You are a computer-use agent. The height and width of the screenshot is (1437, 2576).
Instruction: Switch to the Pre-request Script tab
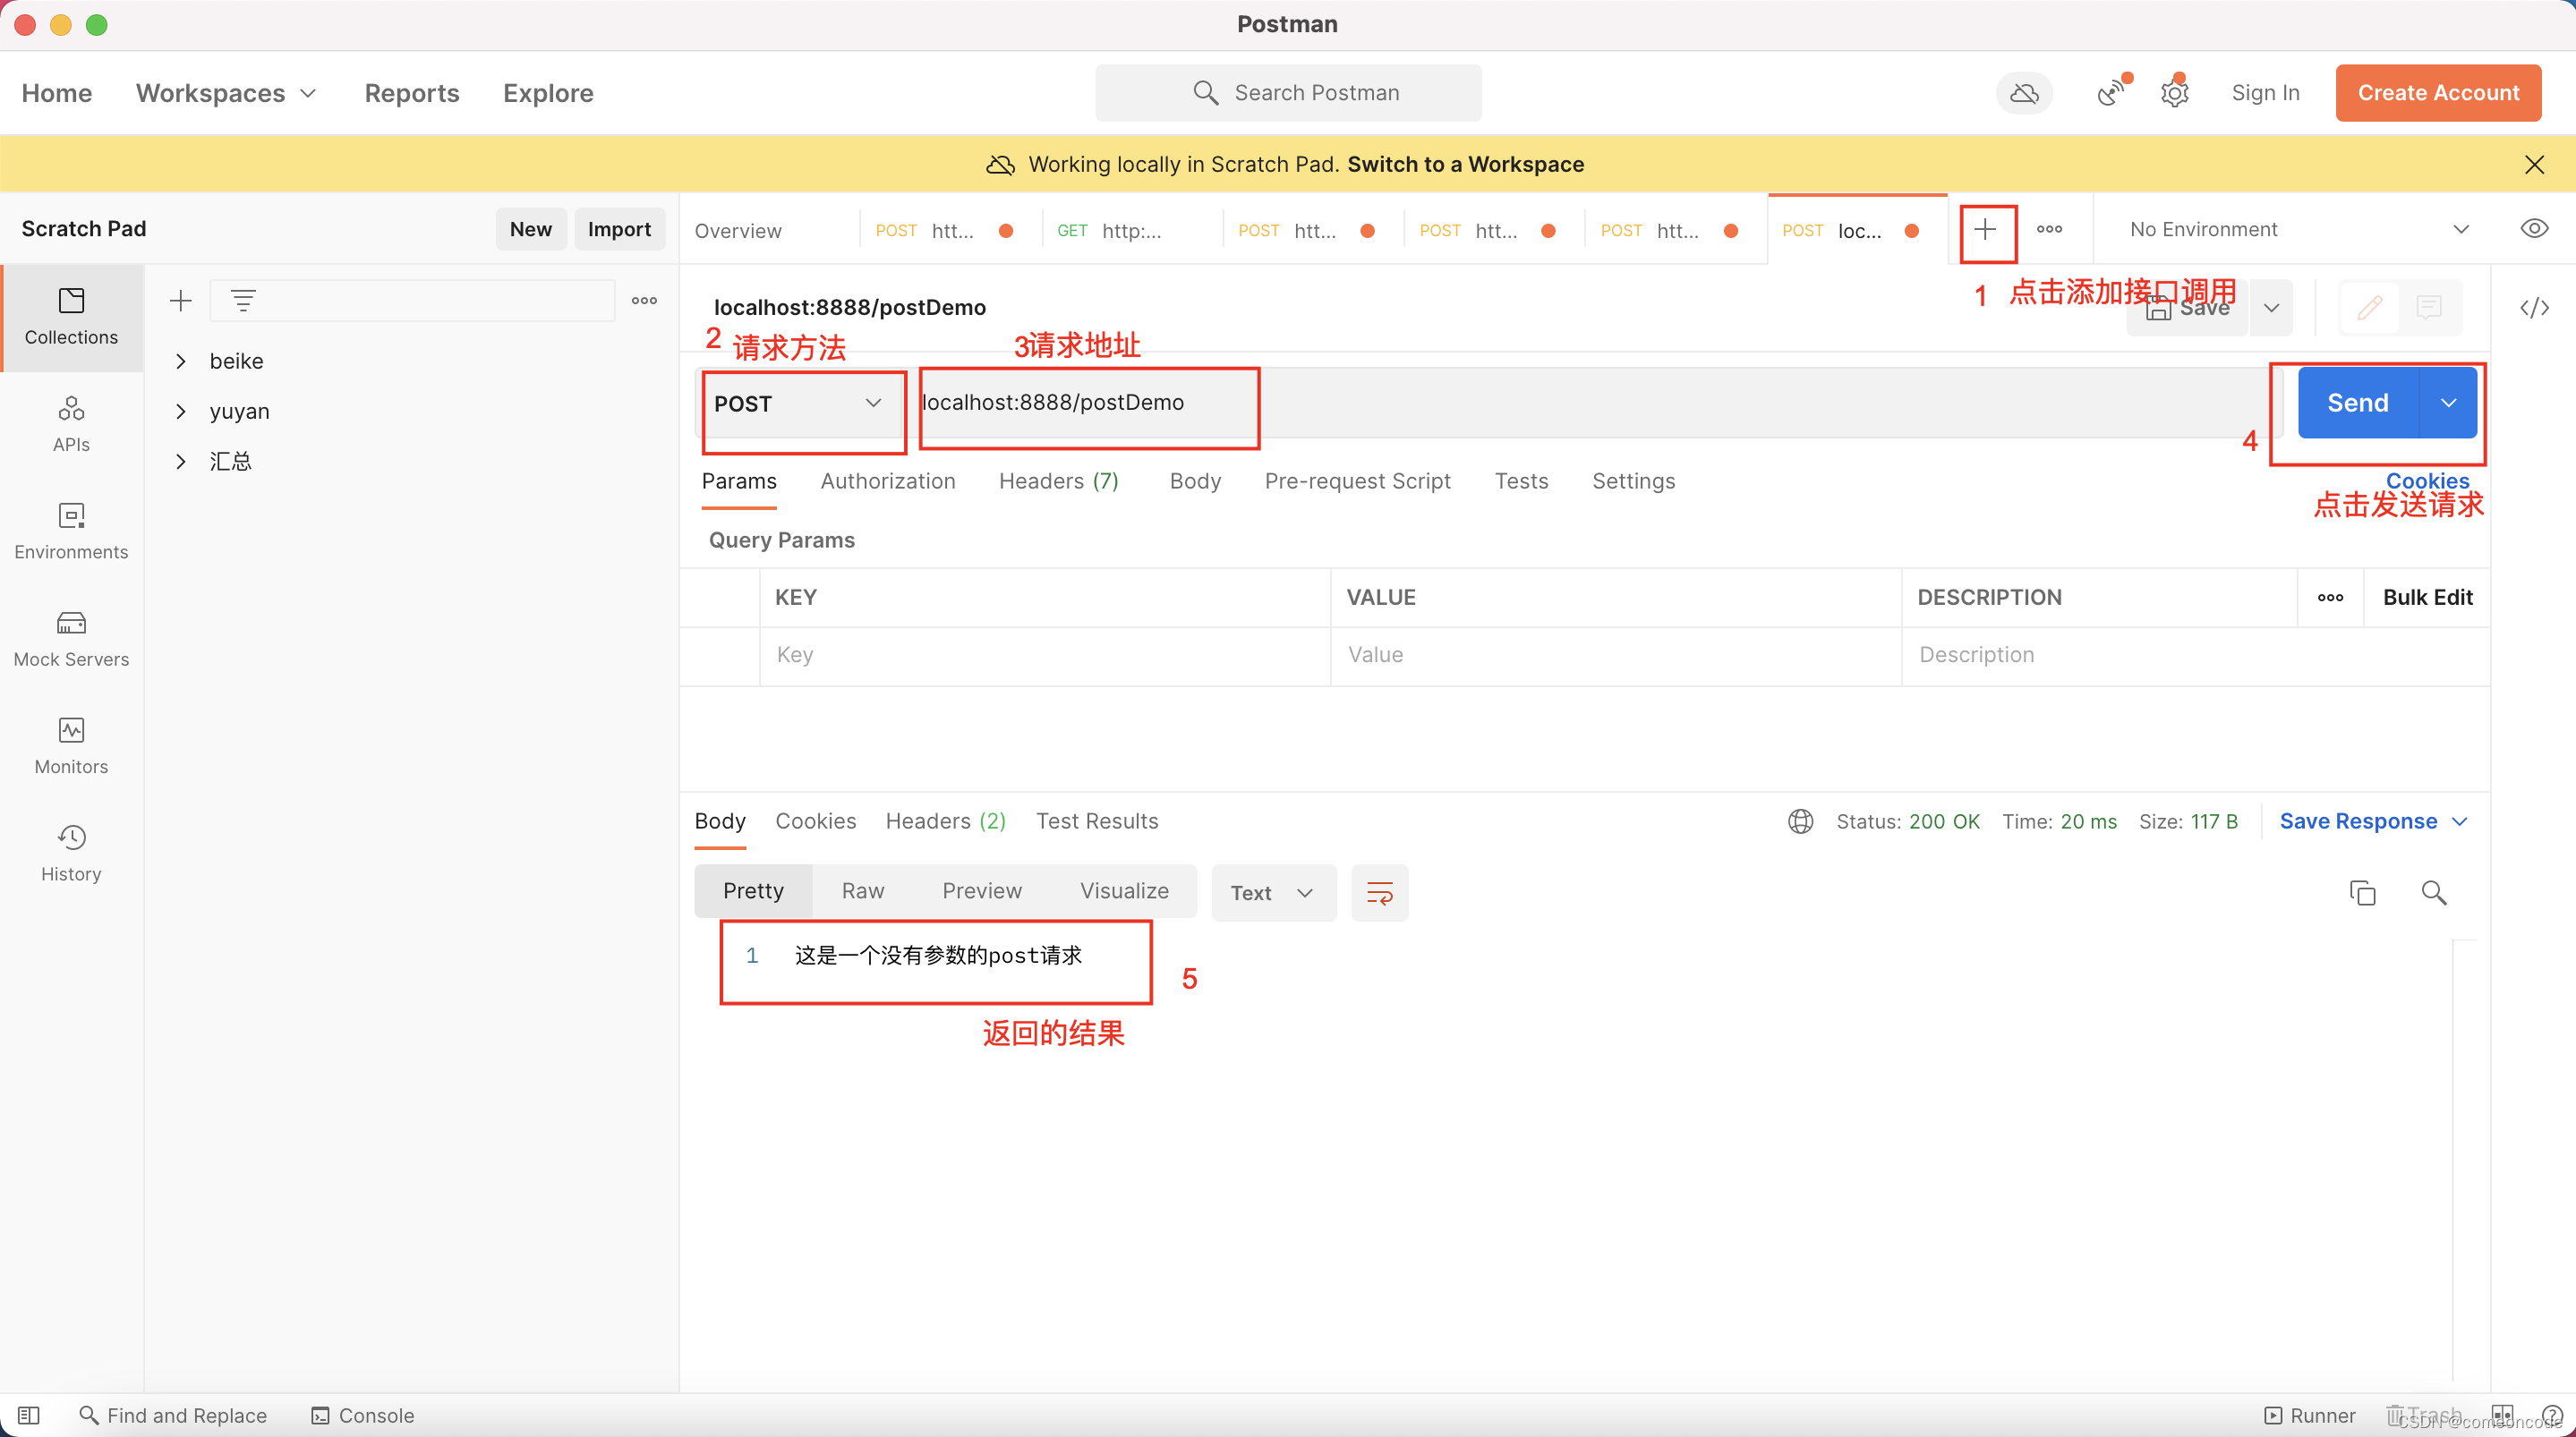(x=1357, y=481)
